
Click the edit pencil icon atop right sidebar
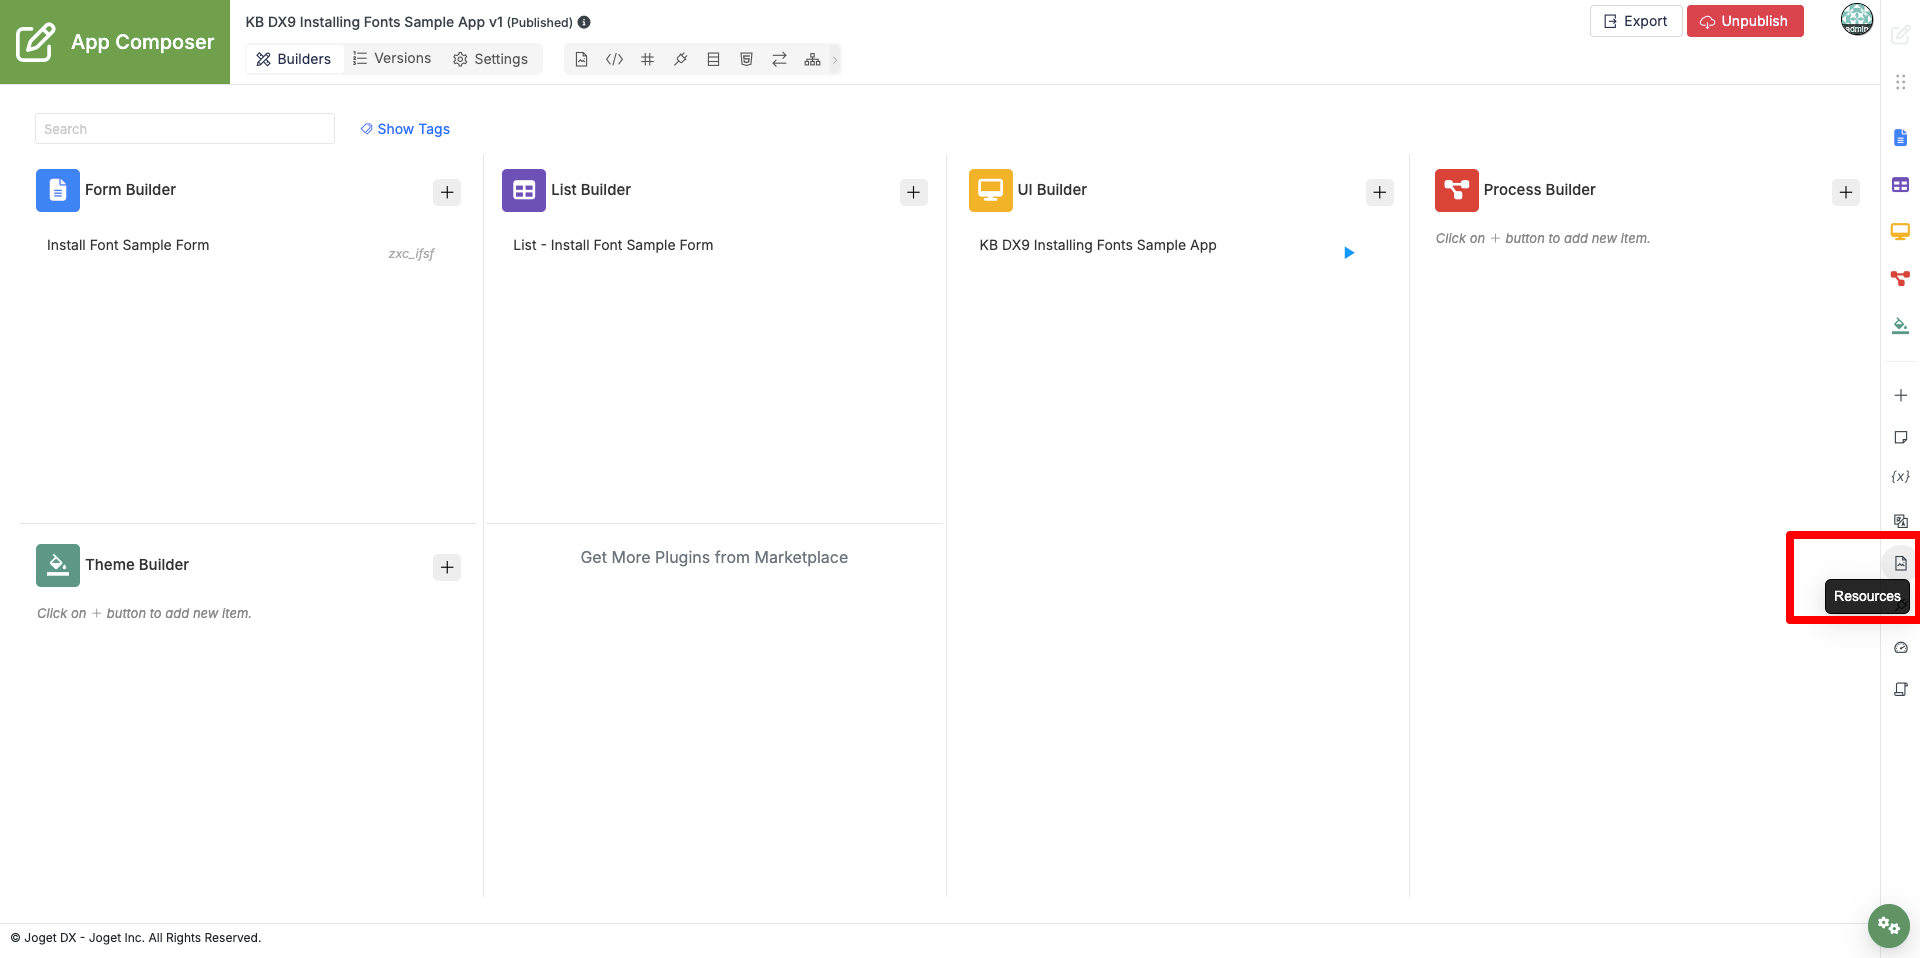pyautogui.click(x=1900, y=35)
